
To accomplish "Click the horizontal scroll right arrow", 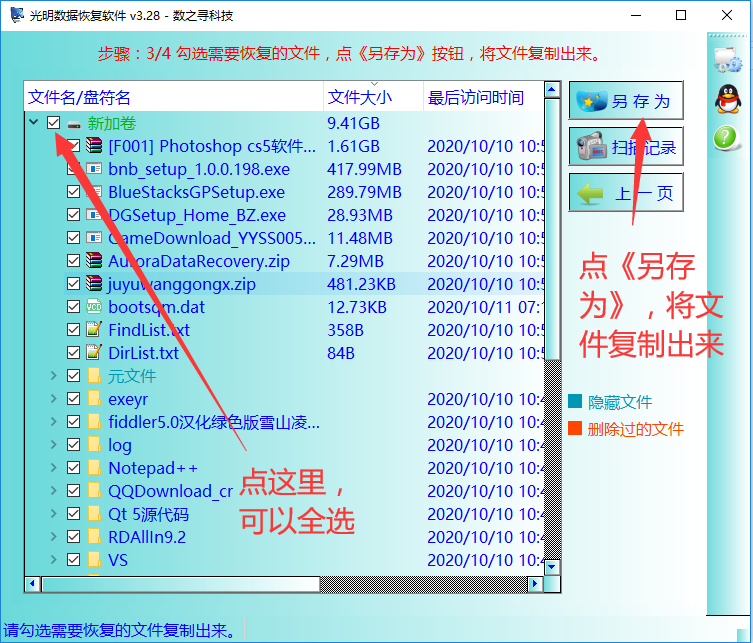I will (x=534, y=584).
